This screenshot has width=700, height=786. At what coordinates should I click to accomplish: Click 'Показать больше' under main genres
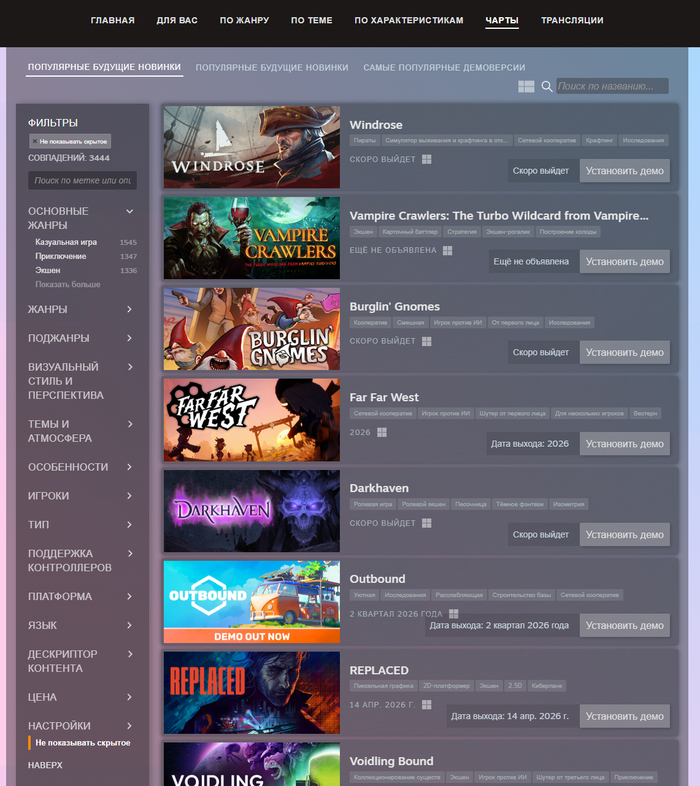67,284
